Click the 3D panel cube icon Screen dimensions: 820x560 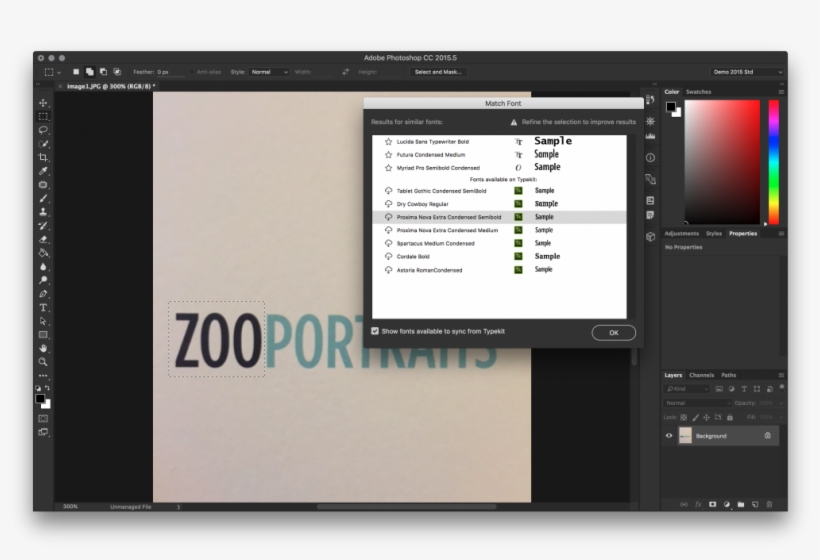pyautogui.click(x=651, y=236)
